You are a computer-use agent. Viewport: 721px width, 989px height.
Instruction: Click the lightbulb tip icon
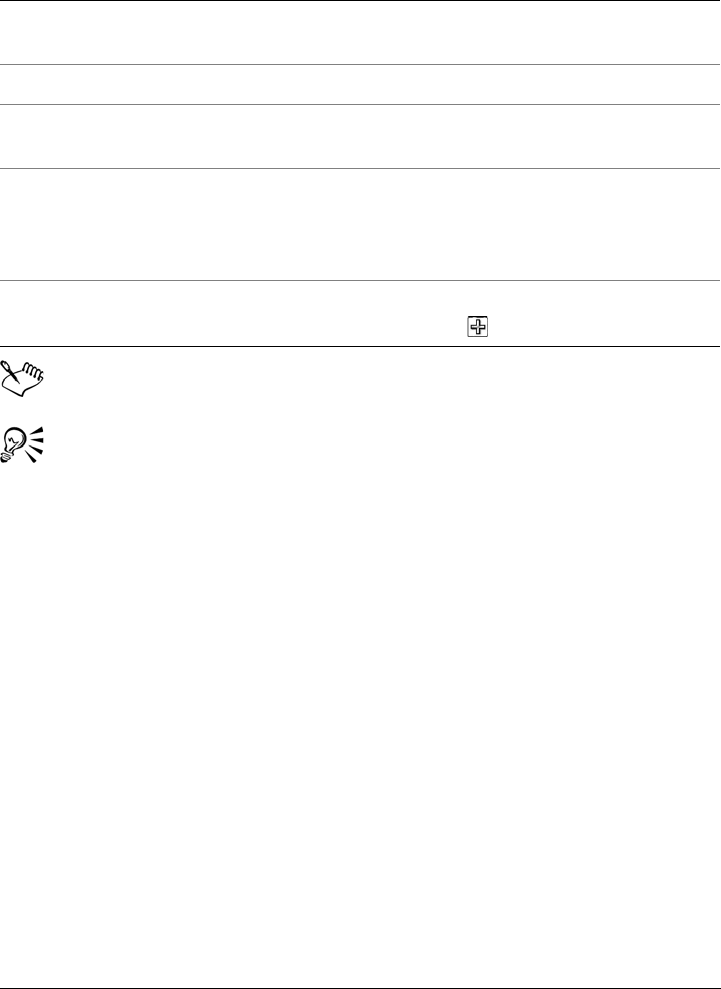(22, 446)
